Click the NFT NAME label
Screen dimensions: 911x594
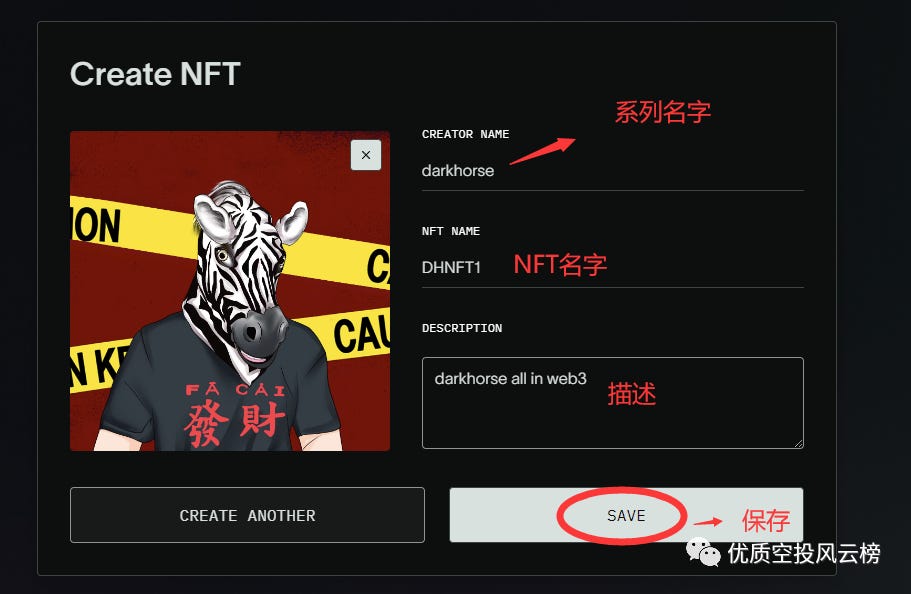(451, 231)
